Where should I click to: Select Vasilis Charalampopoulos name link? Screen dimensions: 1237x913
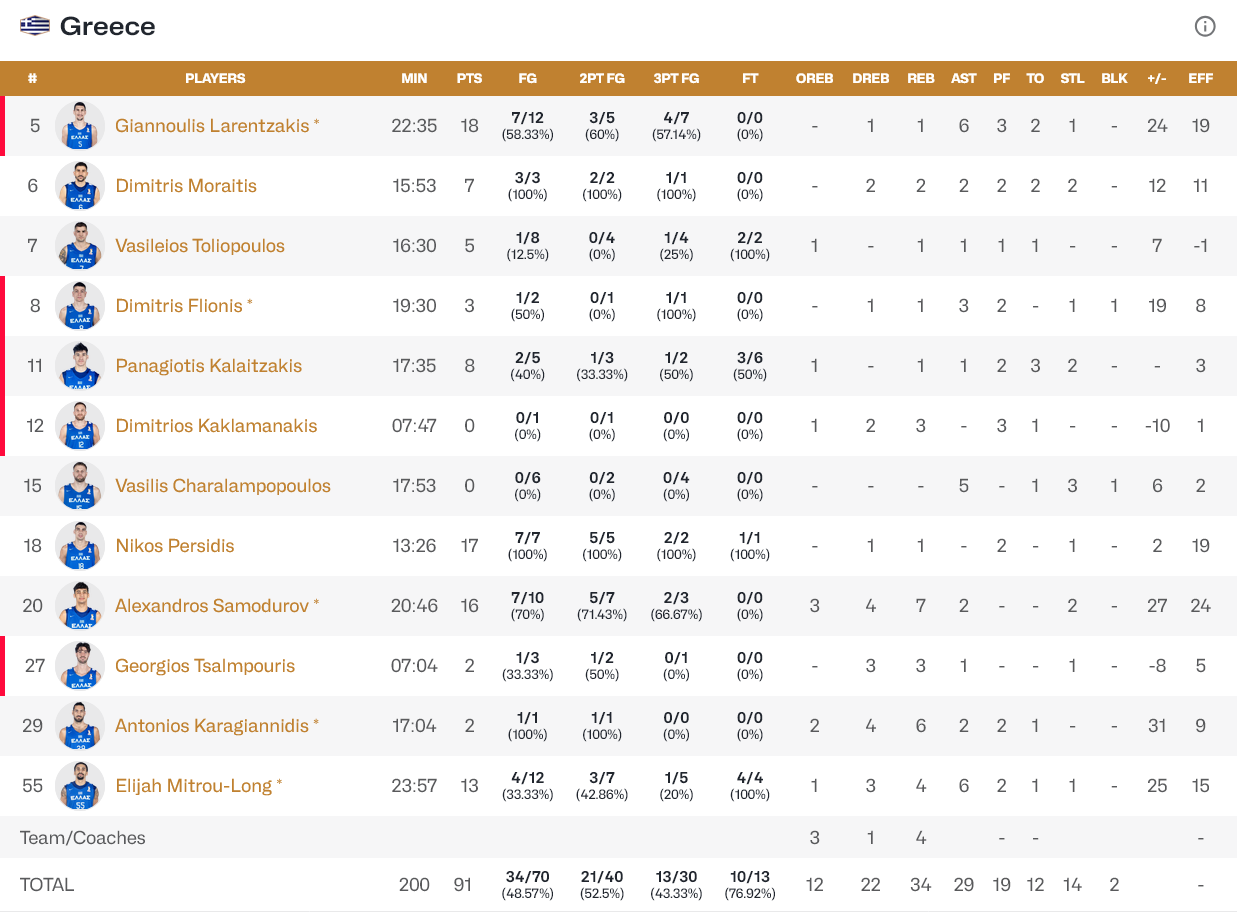point(223,486)
